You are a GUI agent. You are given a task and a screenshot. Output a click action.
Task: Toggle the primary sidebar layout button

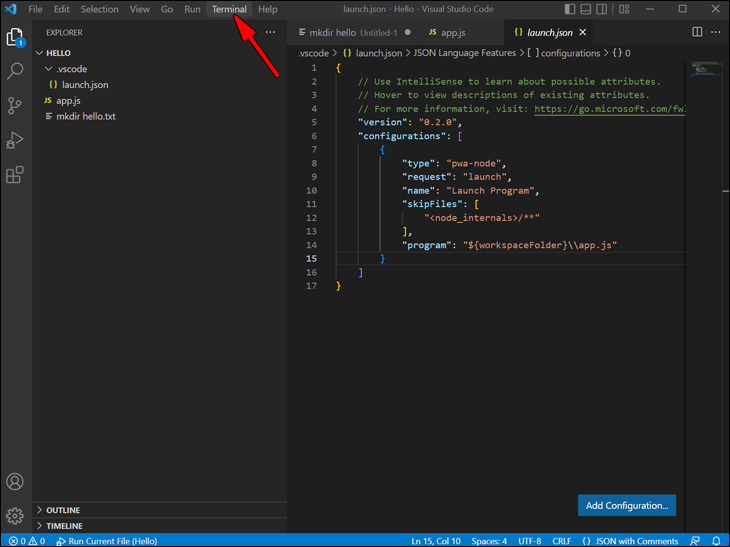(x=570, y=9)
